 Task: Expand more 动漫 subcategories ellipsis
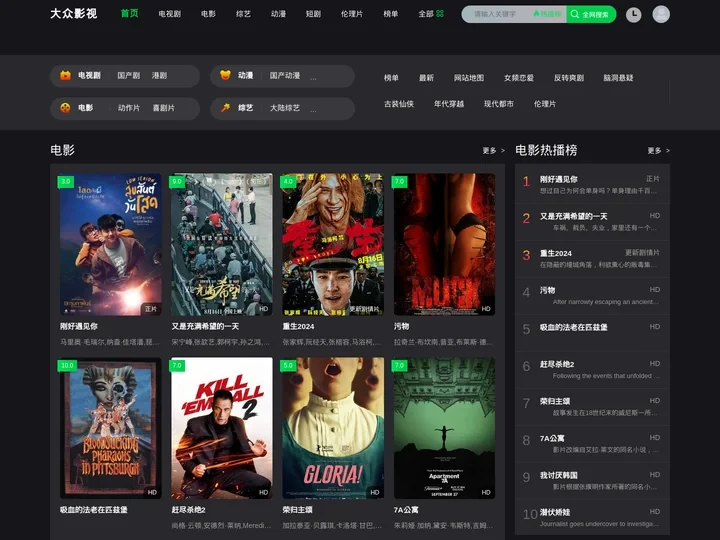313,77
